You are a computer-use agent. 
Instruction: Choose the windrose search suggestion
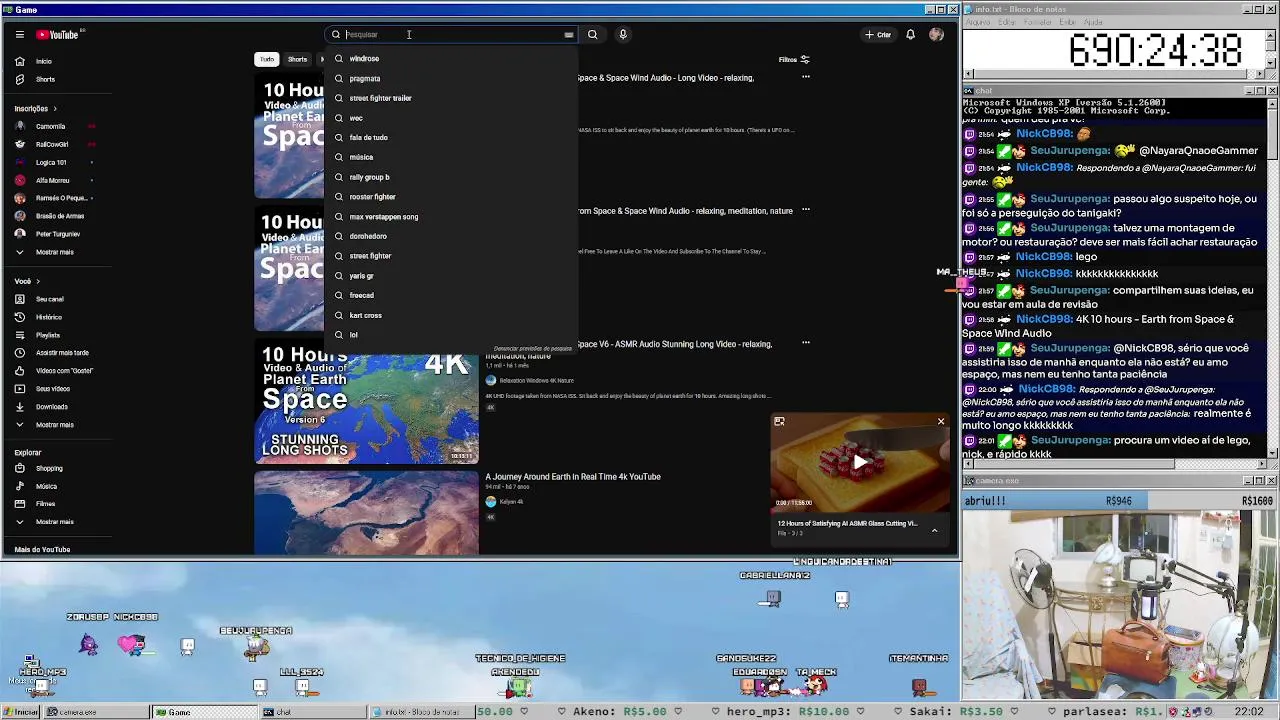pyautogui.click(x=451, y=59)
